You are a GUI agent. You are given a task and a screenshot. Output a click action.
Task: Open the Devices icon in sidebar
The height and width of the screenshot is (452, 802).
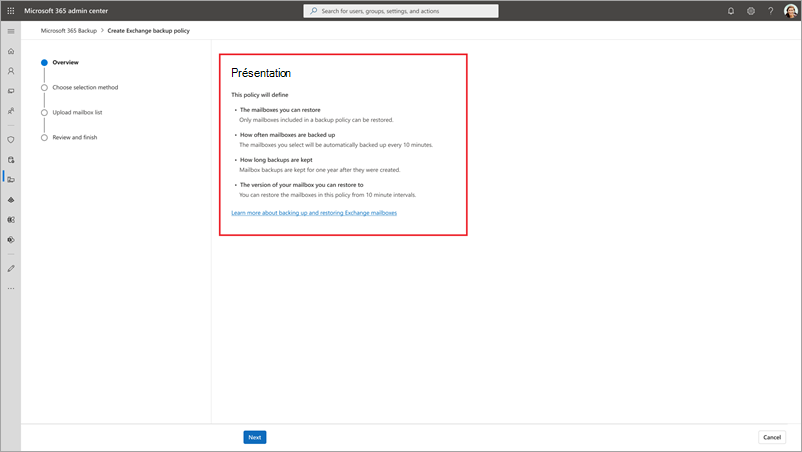click(x=11, y=91)
